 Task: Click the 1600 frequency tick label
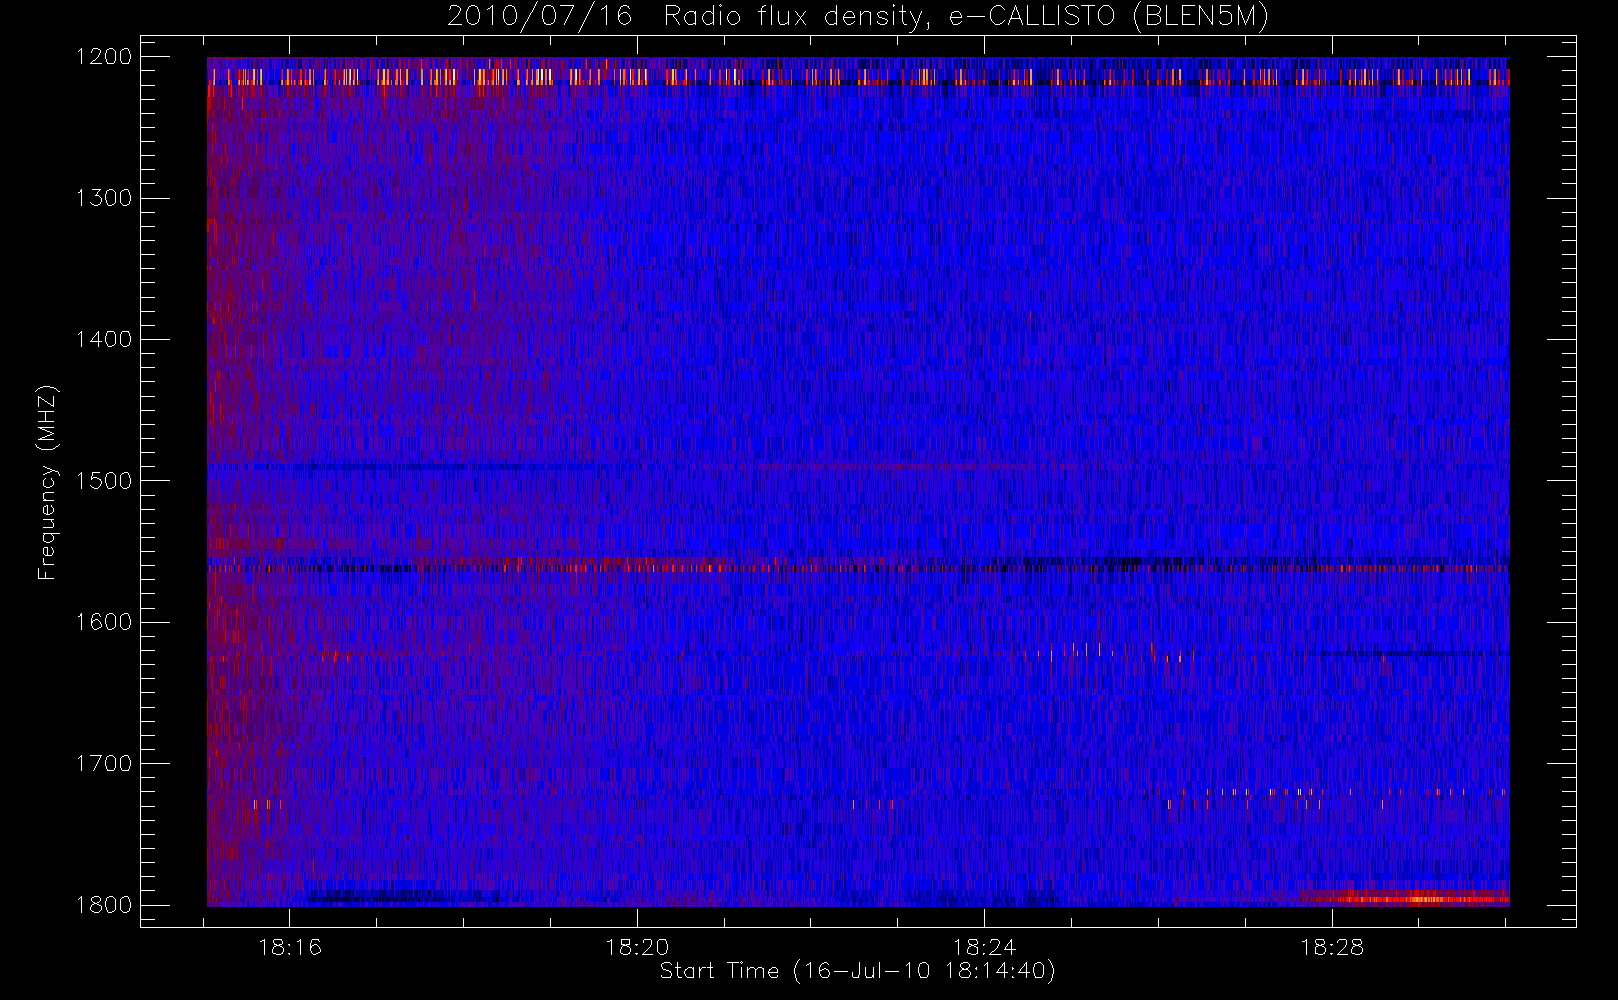click(x=104, y=622)
